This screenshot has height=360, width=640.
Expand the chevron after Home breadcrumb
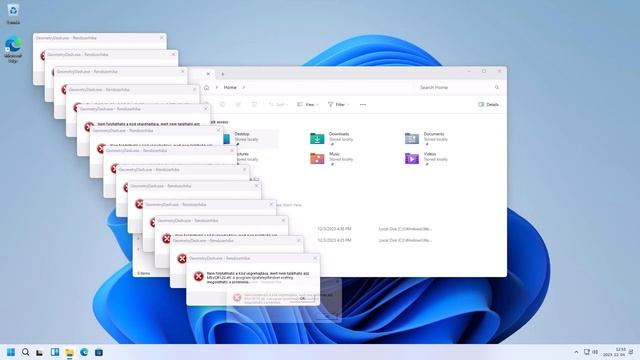(244, 87)
